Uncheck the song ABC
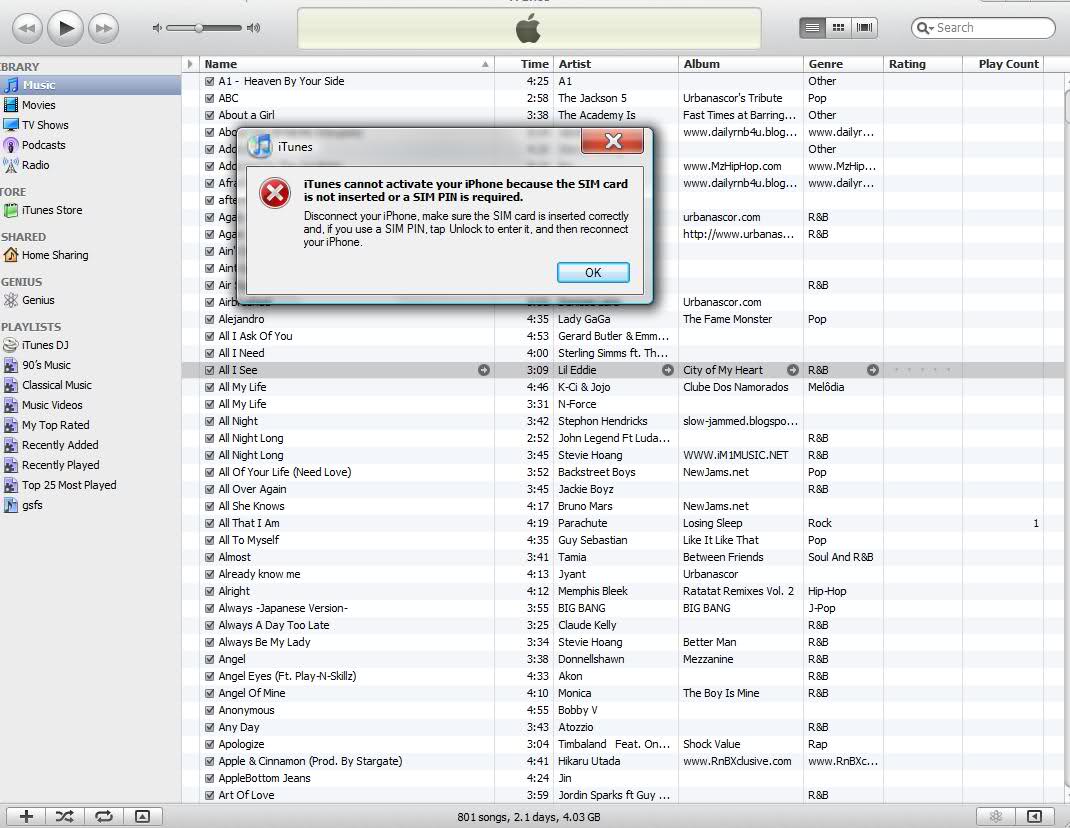This screenshot has height=828, width=1070. tap(209, 98)
